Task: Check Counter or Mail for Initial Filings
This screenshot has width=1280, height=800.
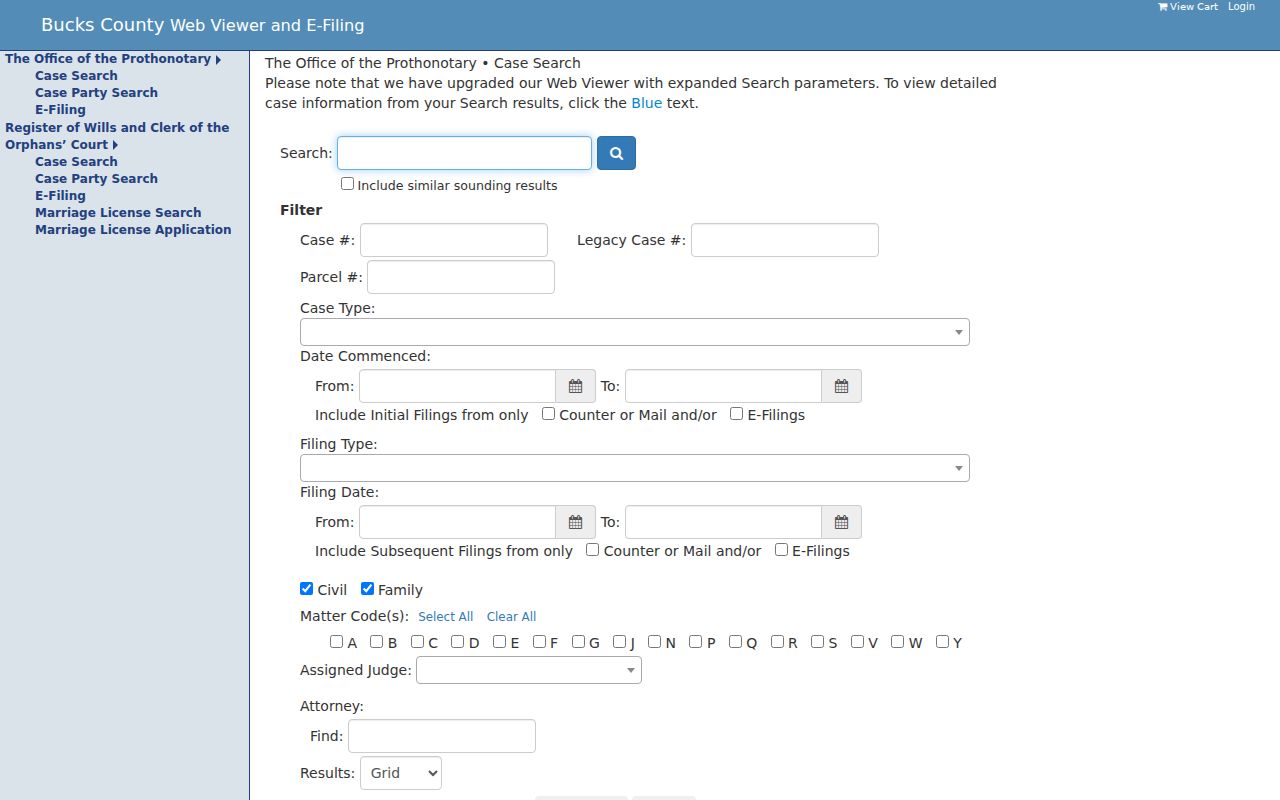Action: point(548,414)
